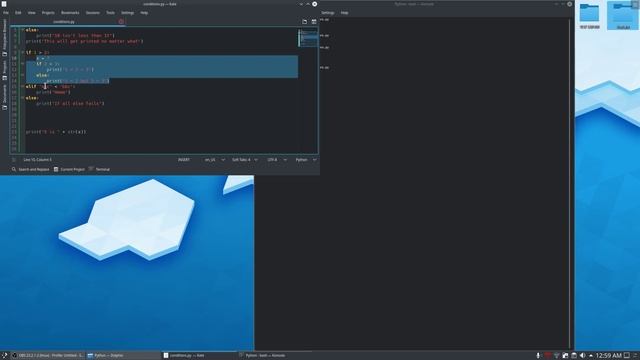
Task: Open the Edit menu in Kate
Action: click(x=18, y=13)
